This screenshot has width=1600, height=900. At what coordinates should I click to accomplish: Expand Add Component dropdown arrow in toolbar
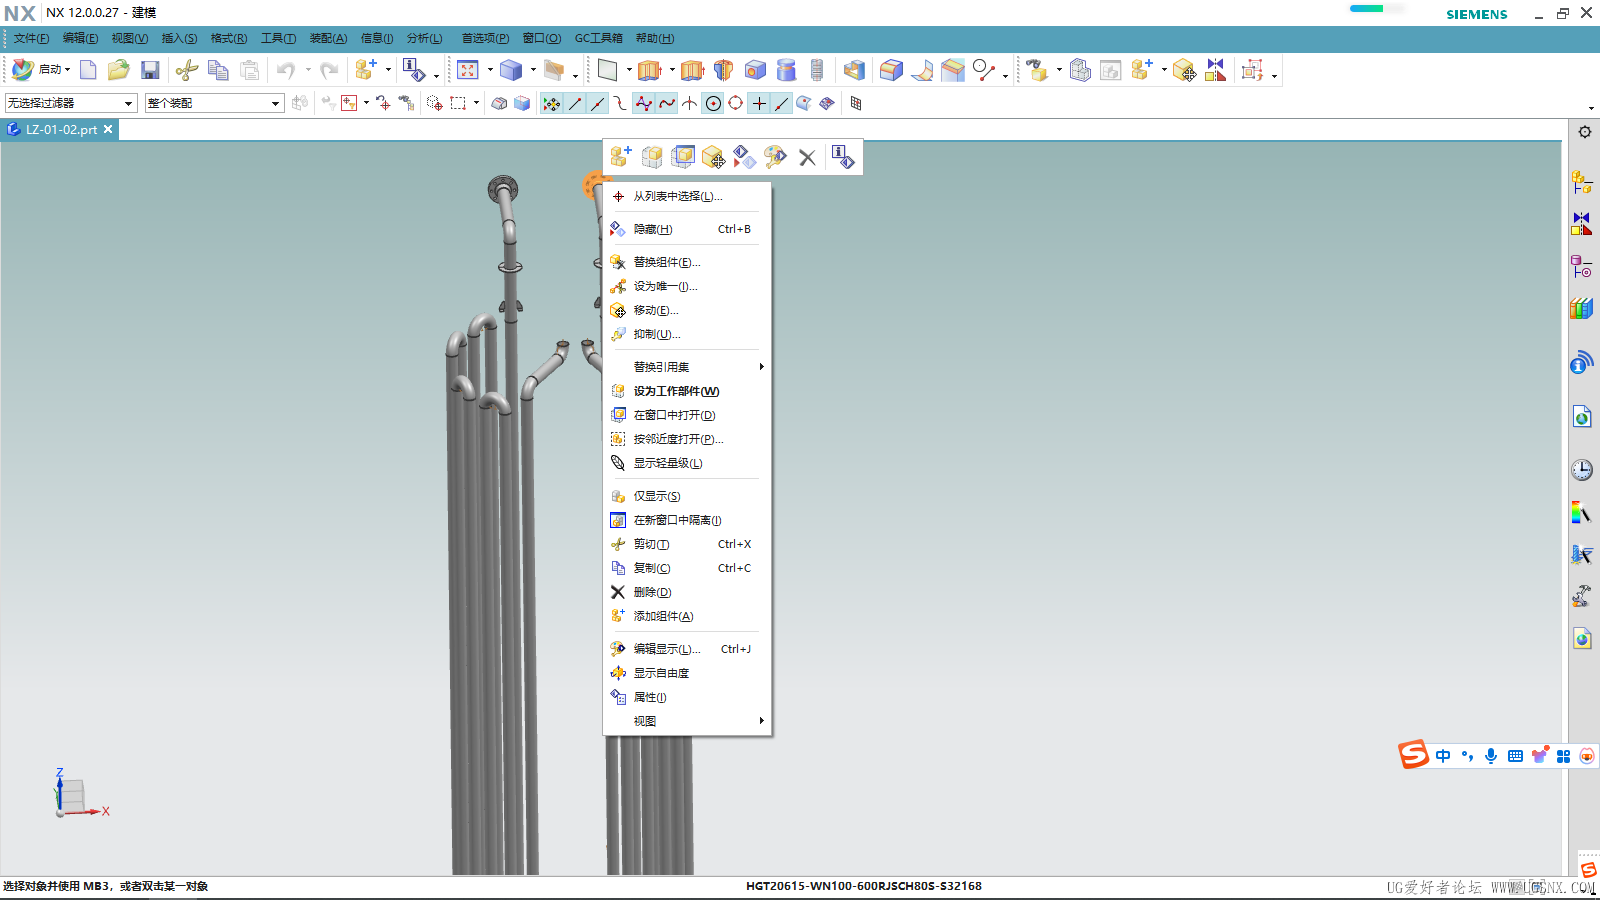pyautogui.click(x=388, y=70)
